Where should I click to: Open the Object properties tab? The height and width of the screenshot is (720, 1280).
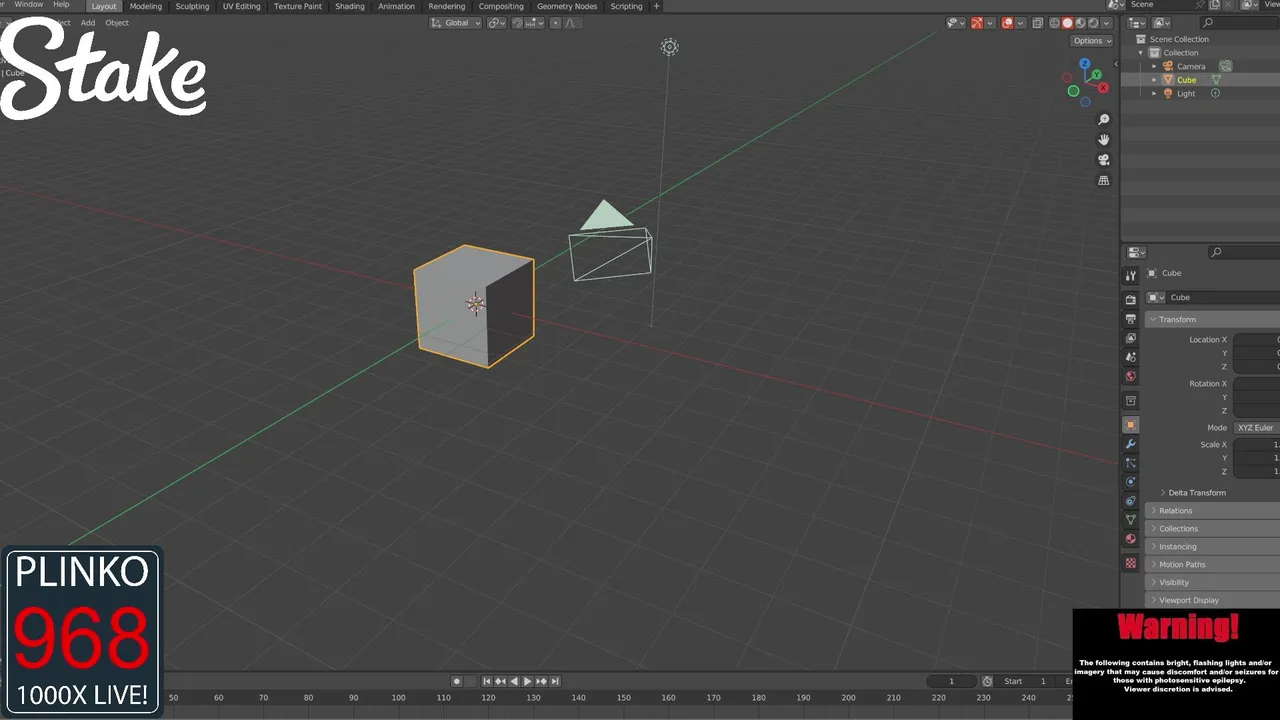tap(1131, 425)
